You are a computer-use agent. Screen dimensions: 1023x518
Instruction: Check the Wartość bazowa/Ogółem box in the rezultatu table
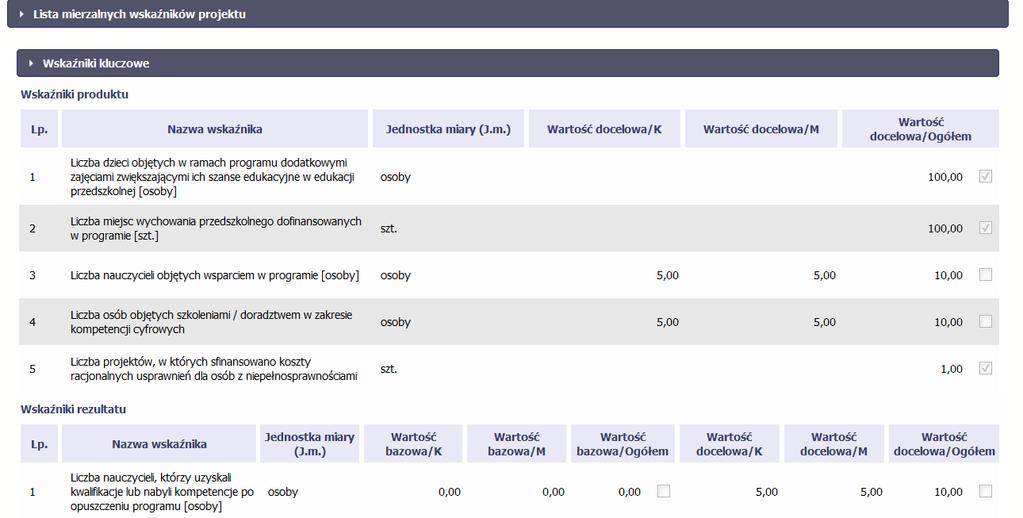664,491
